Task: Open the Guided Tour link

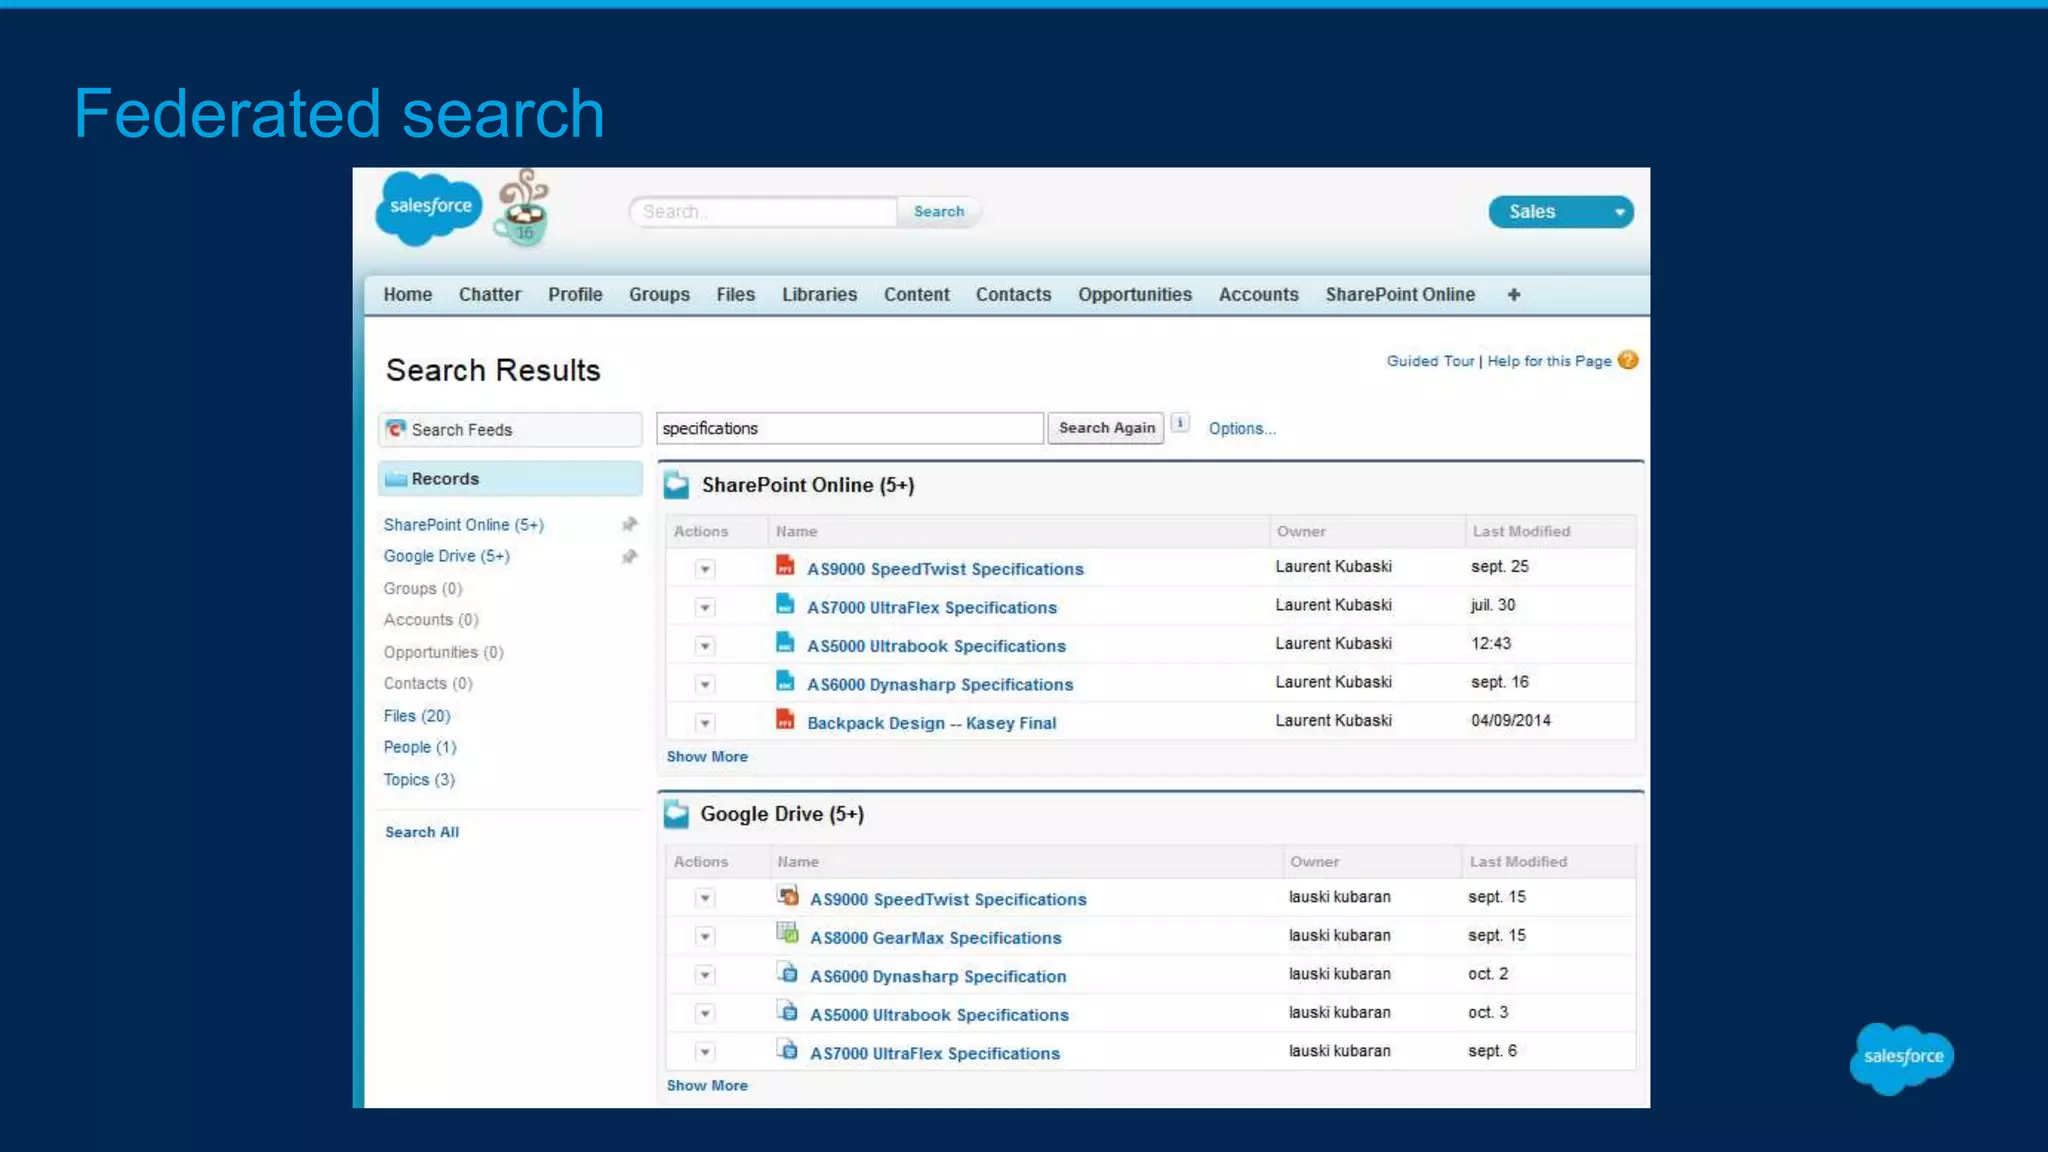Action: 1430,361
